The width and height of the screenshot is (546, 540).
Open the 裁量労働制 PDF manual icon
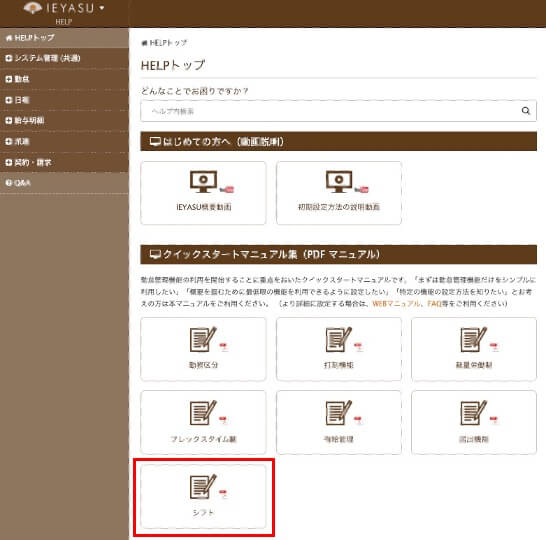point(474,339)
